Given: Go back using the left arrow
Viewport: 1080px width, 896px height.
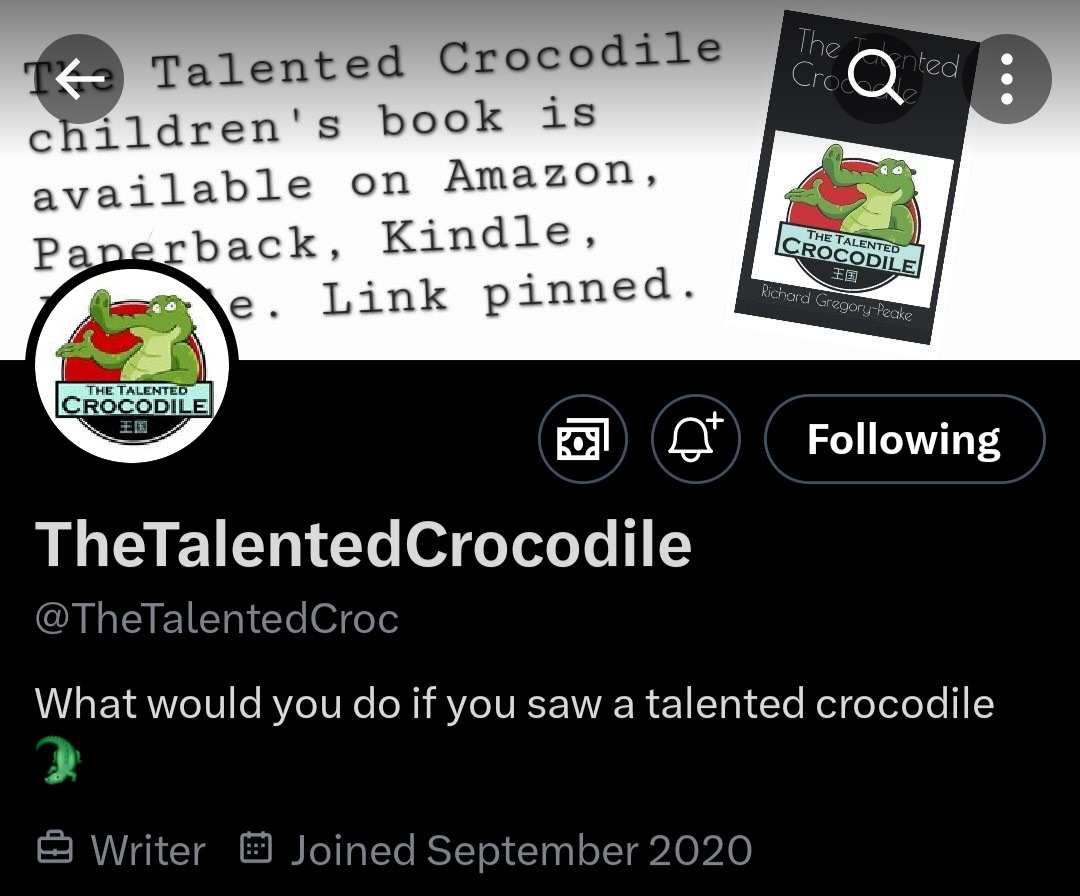Looking at the screenshot, I should tap(80, 80).
